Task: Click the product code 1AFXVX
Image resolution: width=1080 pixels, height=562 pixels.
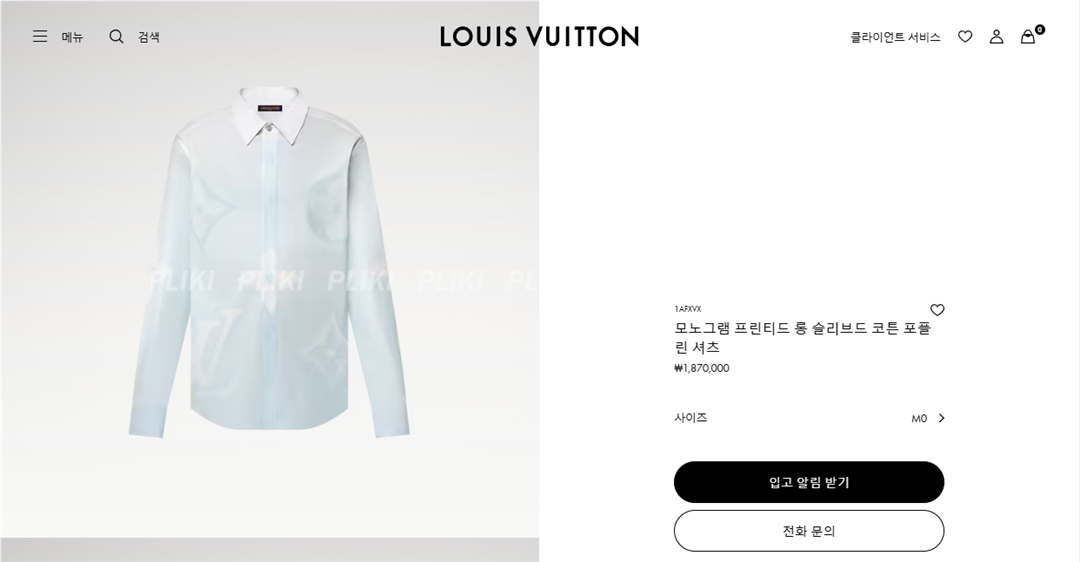Action: 687,309
